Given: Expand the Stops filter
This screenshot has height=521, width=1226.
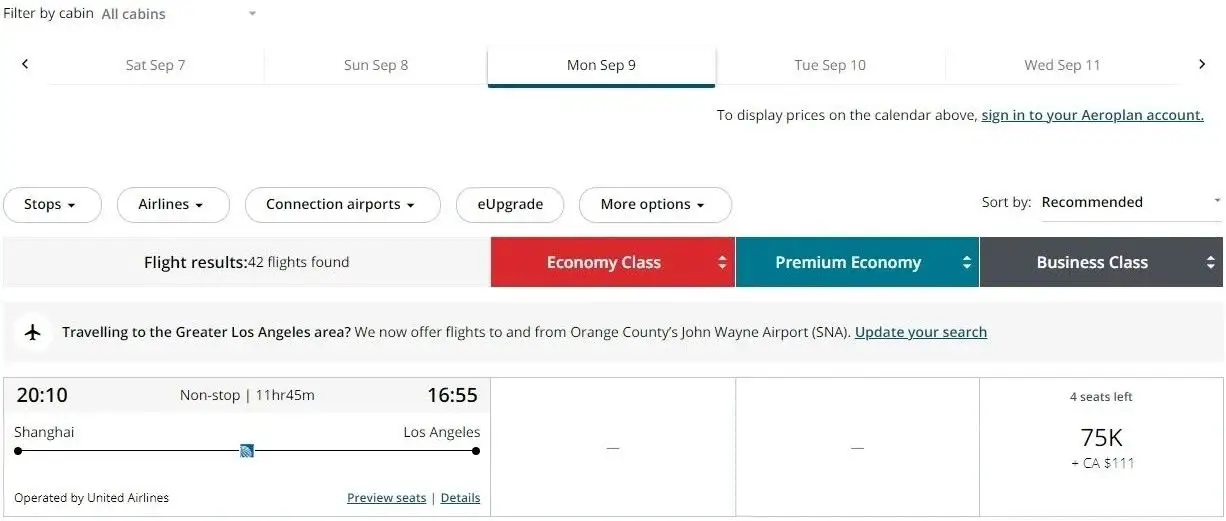Looking at the screenshot, I should pyautogui.click(x=52, y=205).
